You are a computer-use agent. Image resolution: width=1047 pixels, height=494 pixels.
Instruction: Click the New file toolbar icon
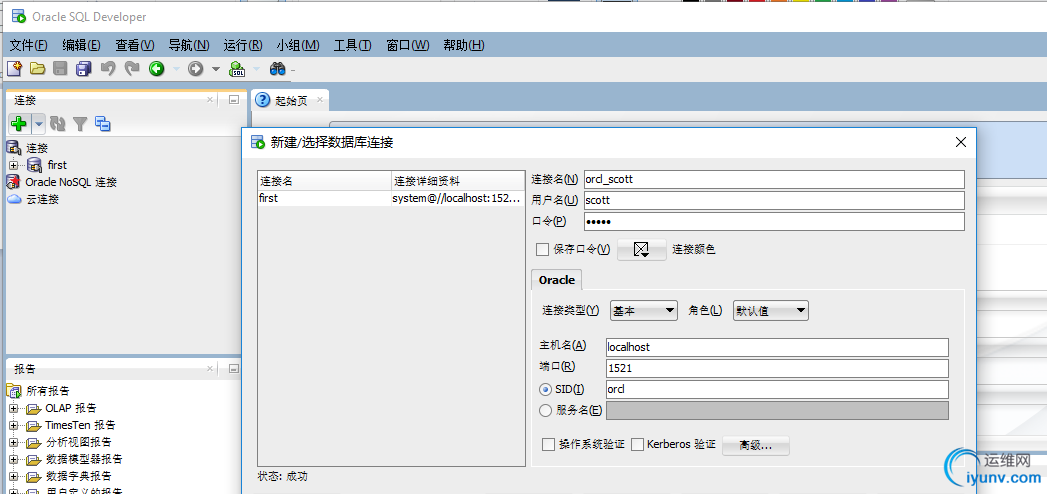(14, 68)
